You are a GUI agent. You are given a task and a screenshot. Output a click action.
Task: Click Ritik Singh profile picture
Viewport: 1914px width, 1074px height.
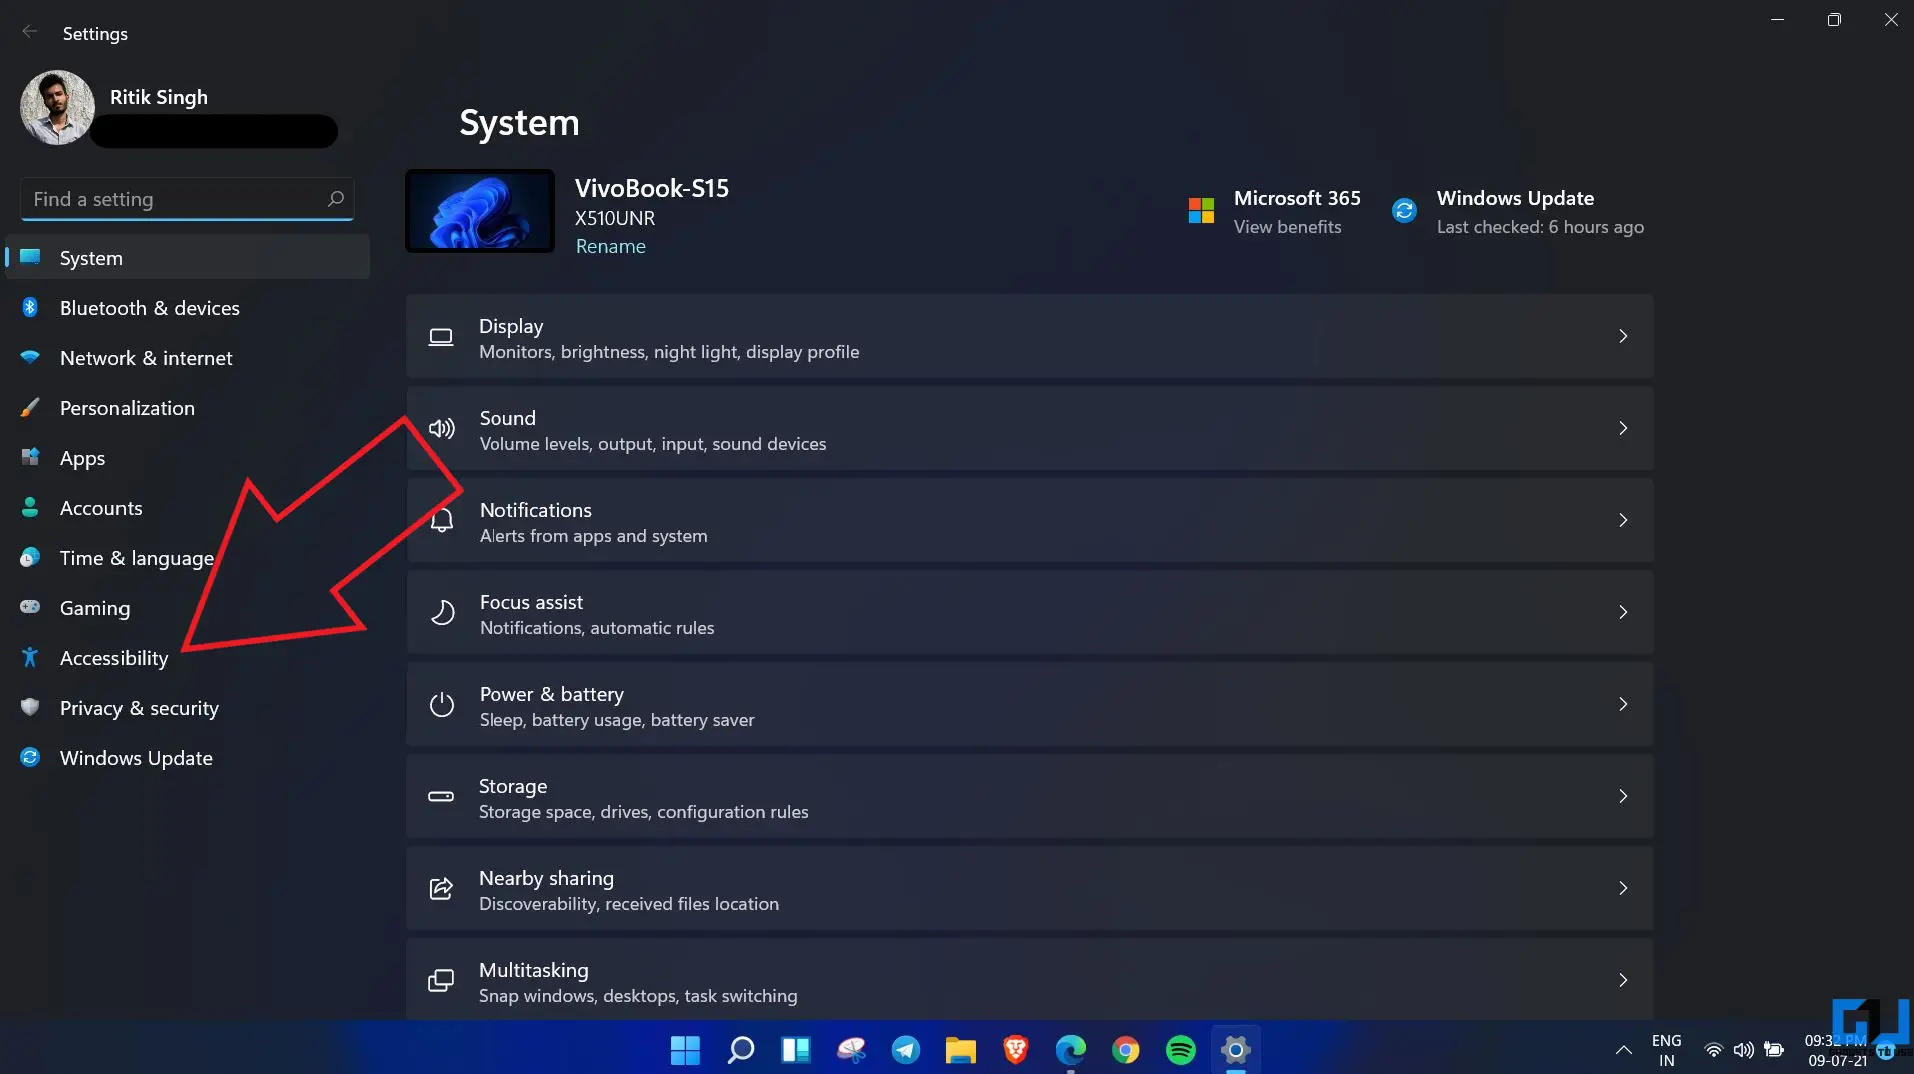[57, 108]
